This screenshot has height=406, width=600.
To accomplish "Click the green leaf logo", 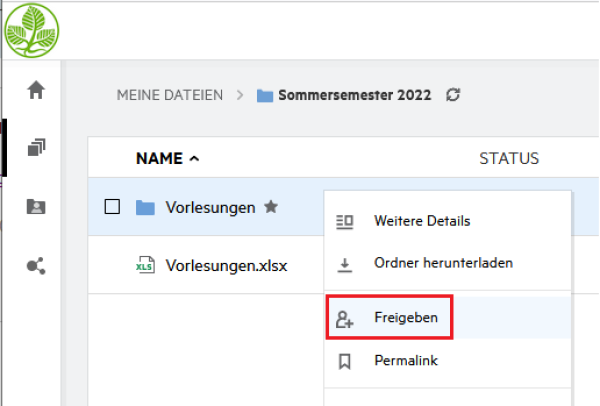I will click(32, 29).
